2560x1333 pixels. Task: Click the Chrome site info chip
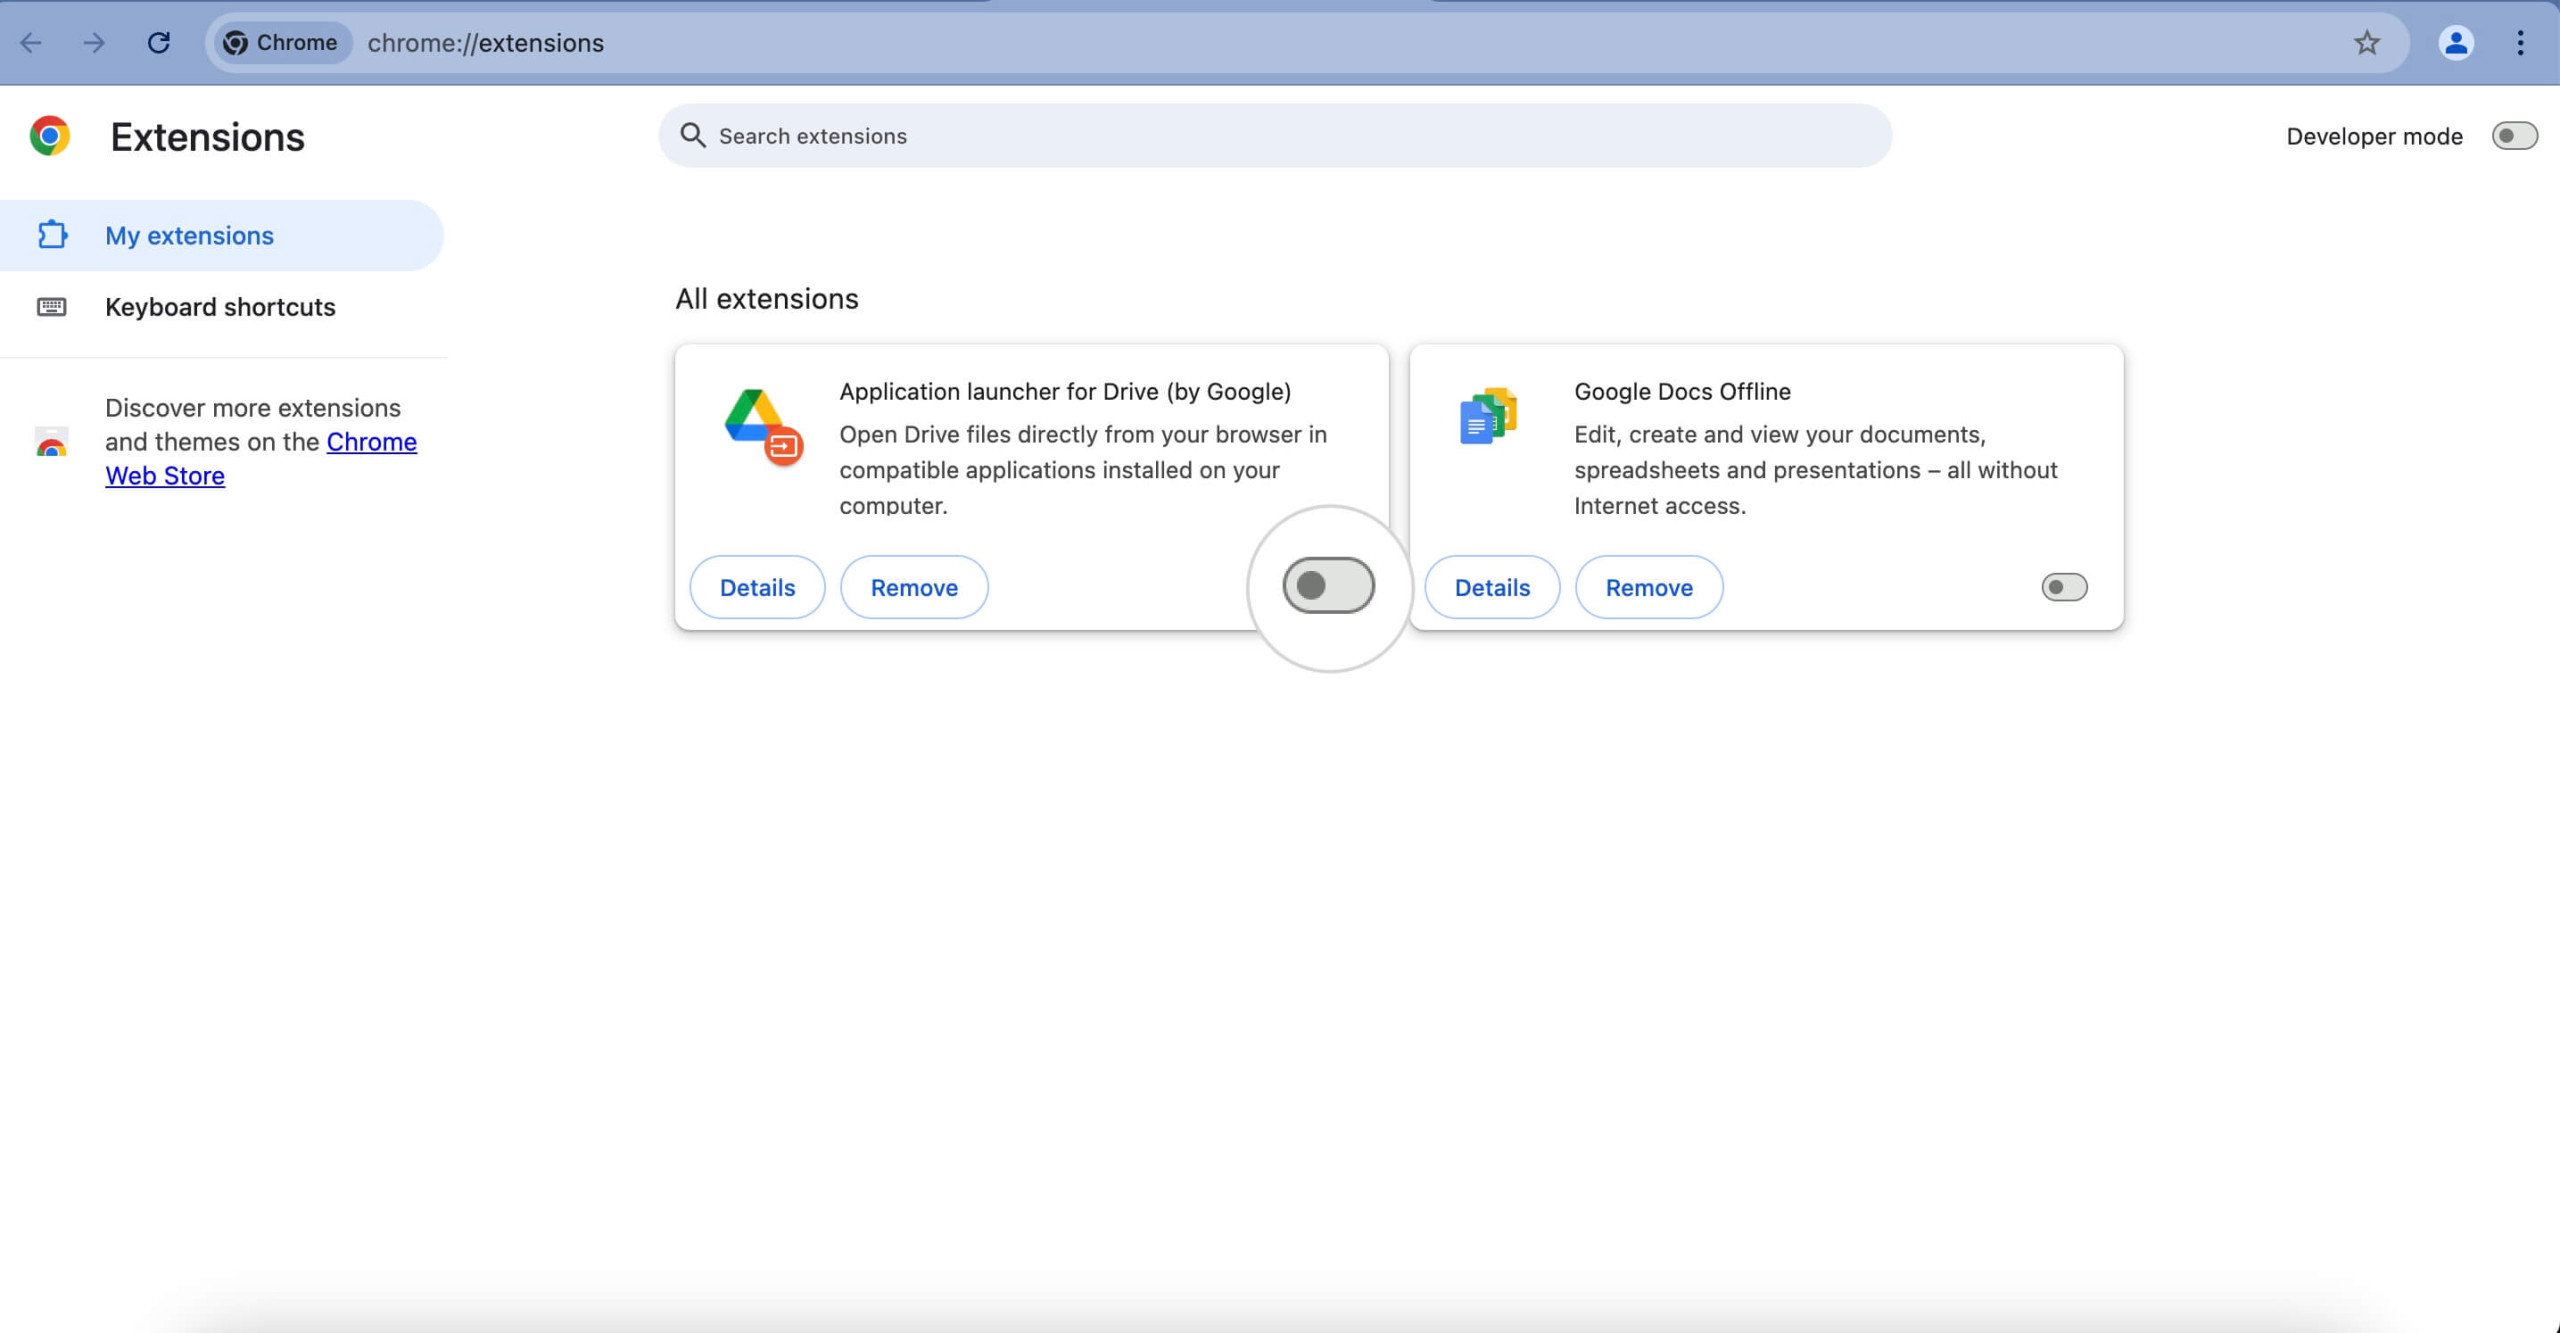point(281,43)
